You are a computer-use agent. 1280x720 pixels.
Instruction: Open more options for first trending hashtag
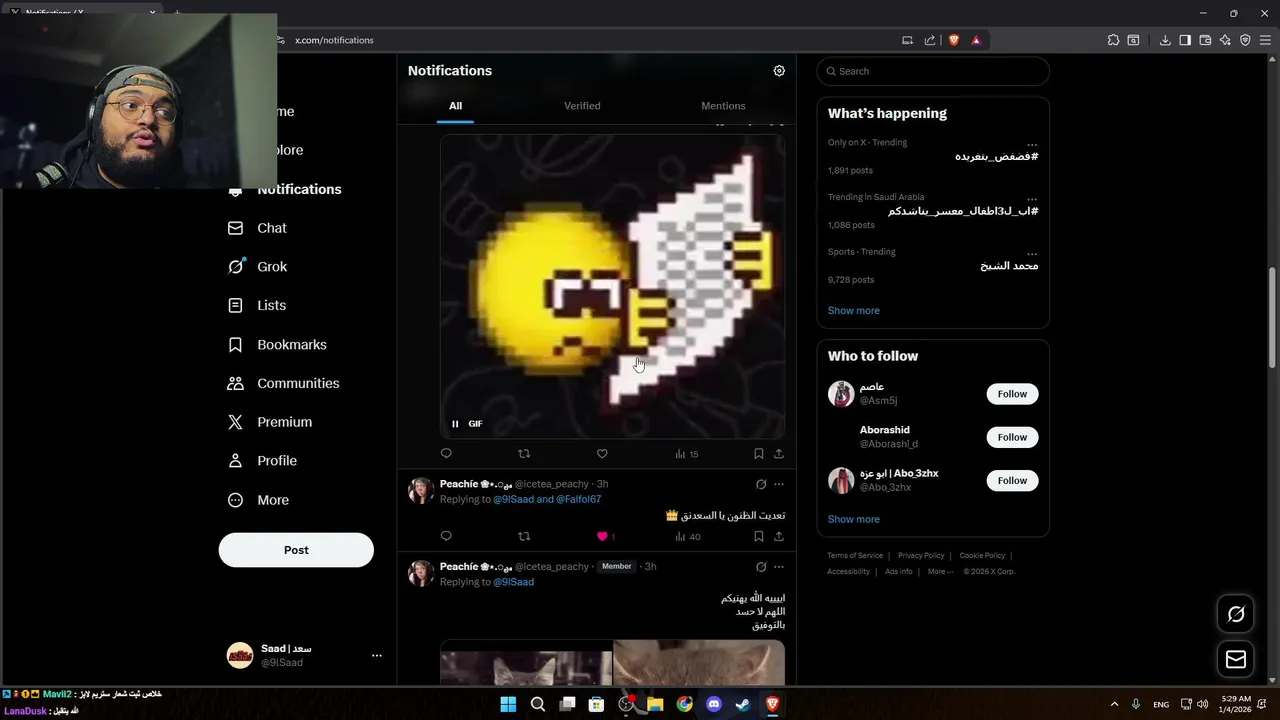1032,144
